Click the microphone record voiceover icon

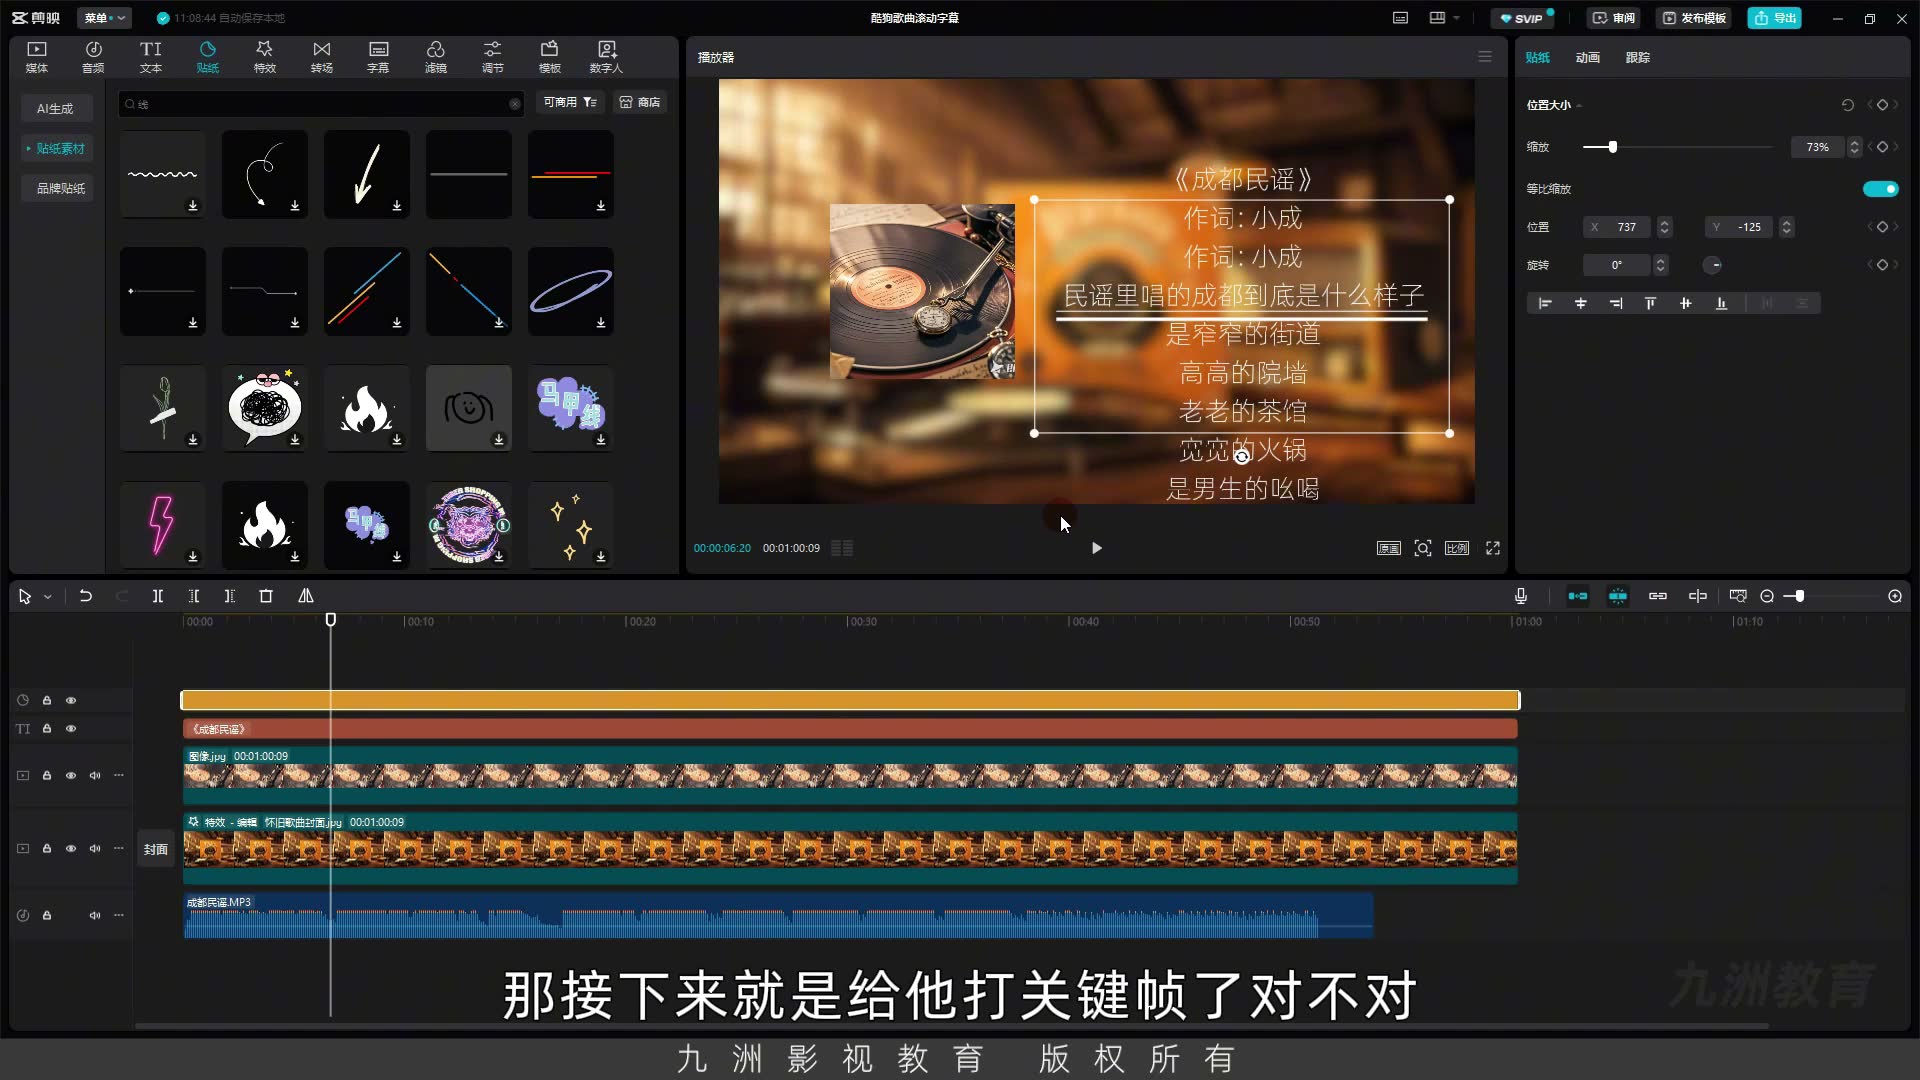pos(1521,596)
